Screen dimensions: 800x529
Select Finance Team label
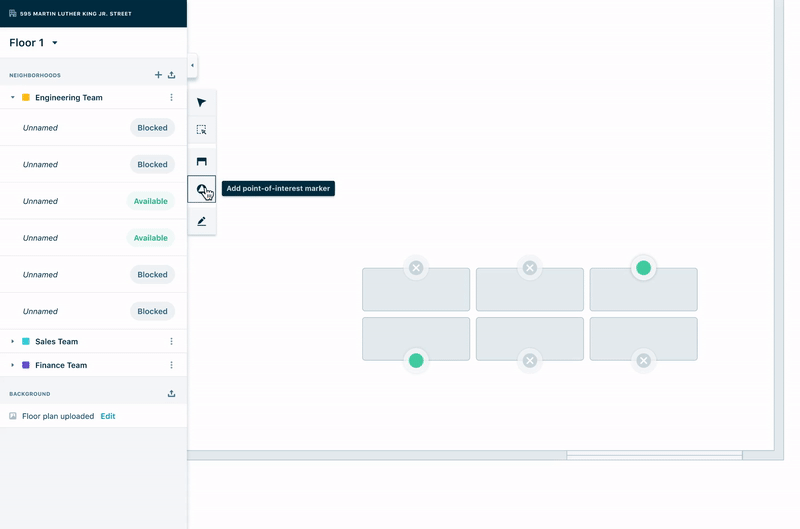(61, 365)
